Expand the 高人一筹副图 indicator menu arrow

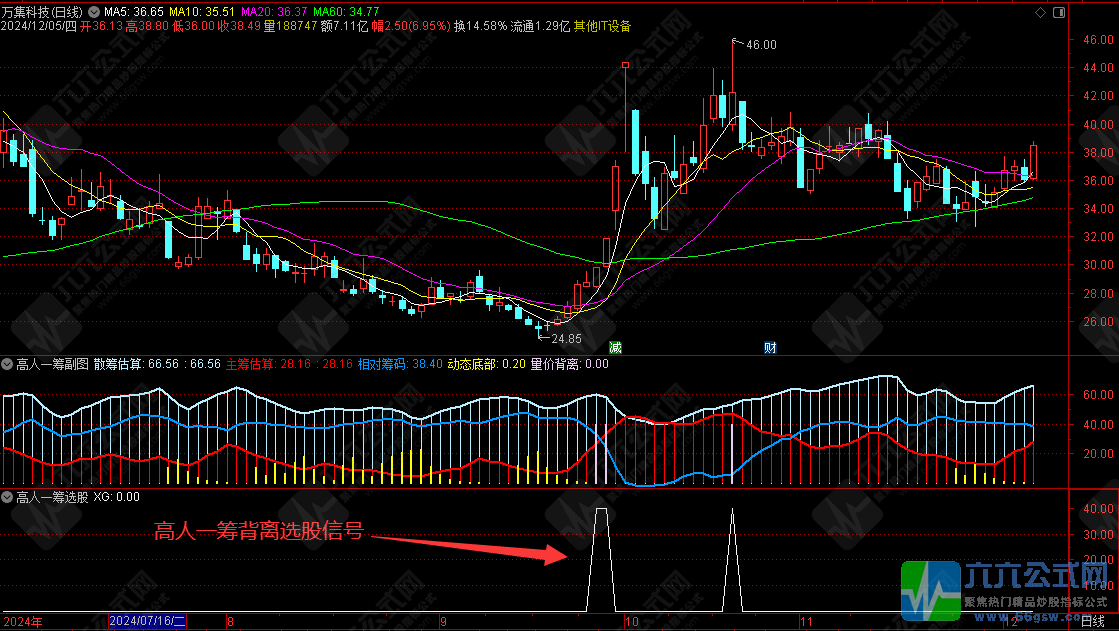7,365
